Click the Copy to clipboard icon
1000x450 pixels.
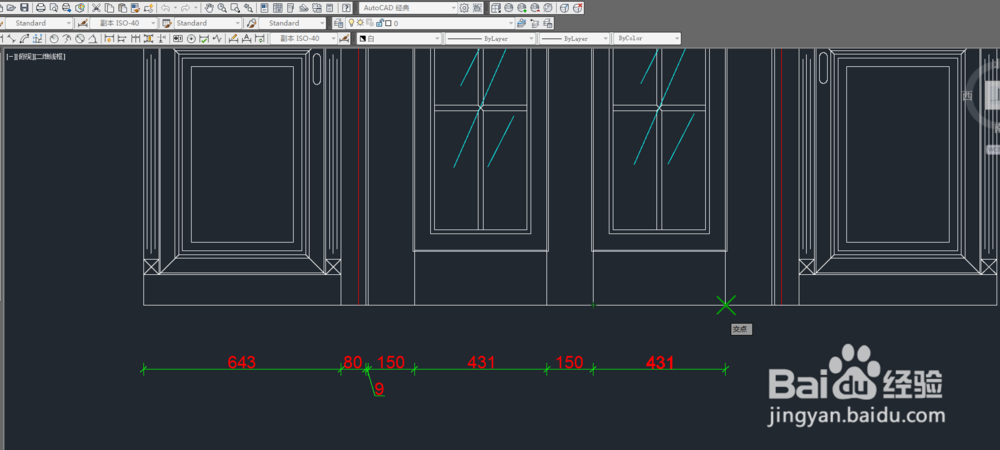pyautogui.click(x=109, y=8)
